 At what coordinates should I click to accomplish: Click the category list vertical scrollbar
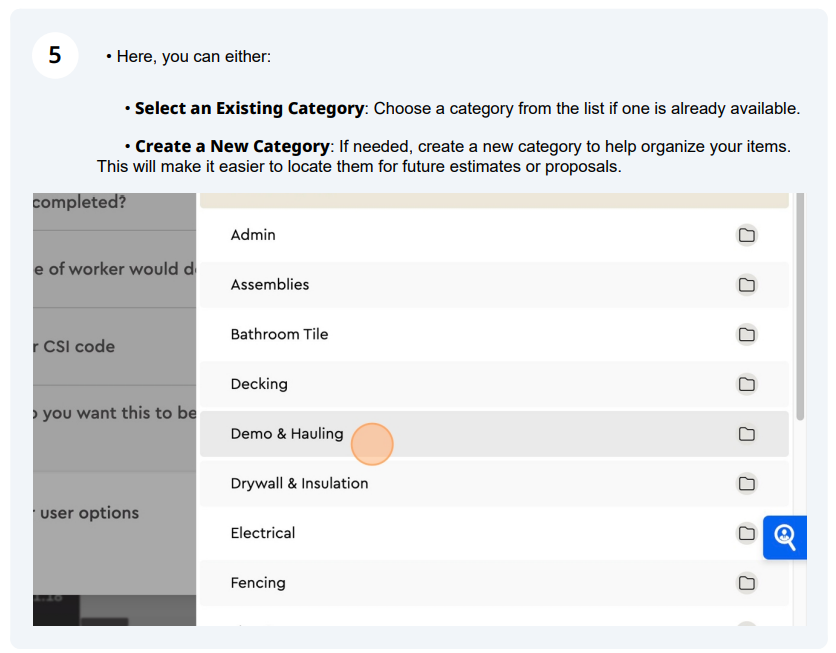(x=800, y=307)
